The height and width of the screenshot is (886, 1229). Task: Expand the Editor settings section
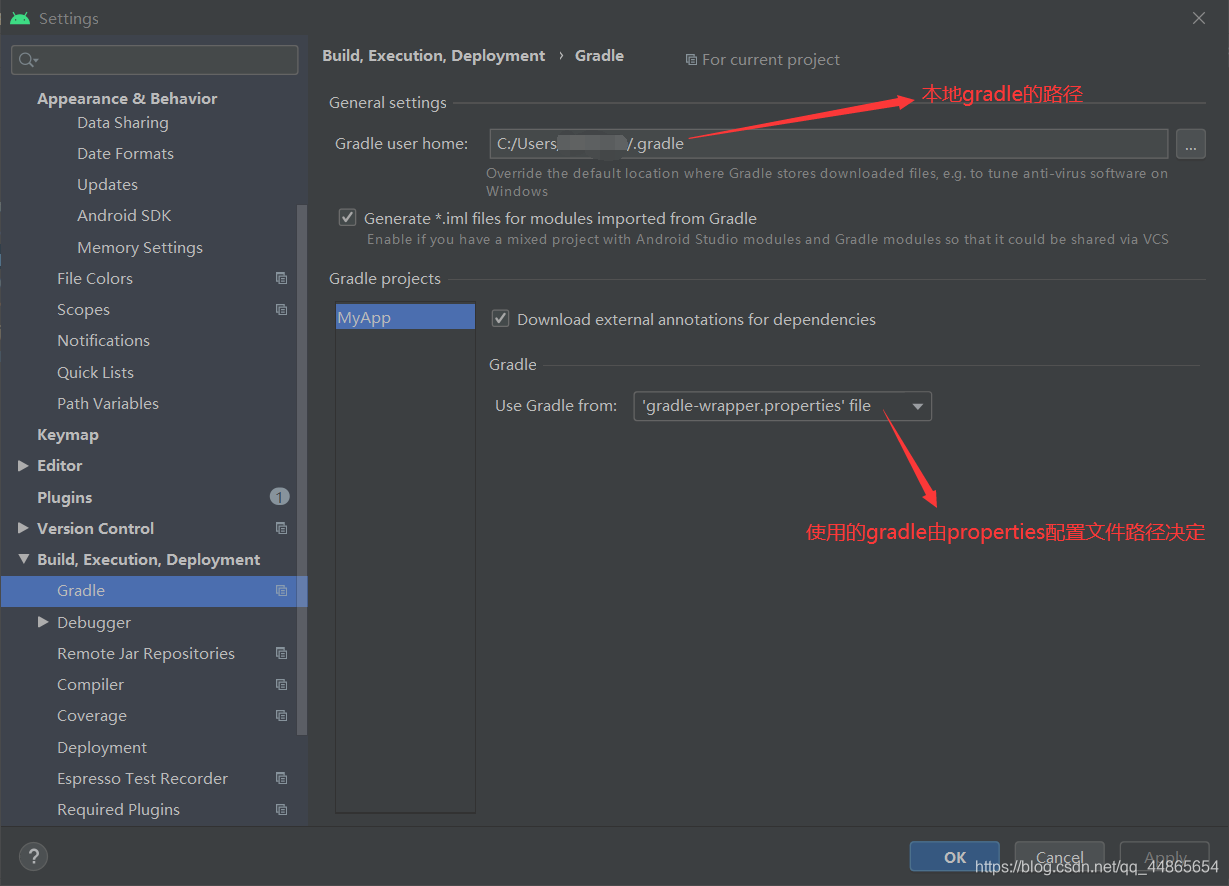tap(23, 465)
